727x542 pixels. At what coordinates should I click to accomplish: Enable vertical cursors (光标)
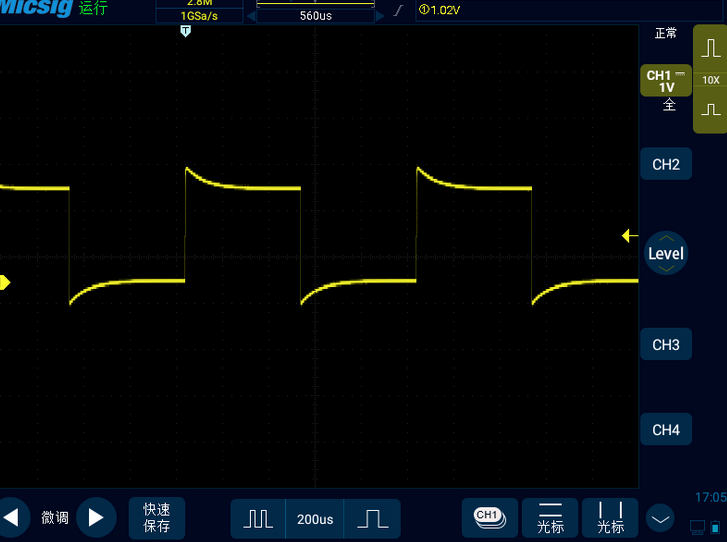[610, 517]
